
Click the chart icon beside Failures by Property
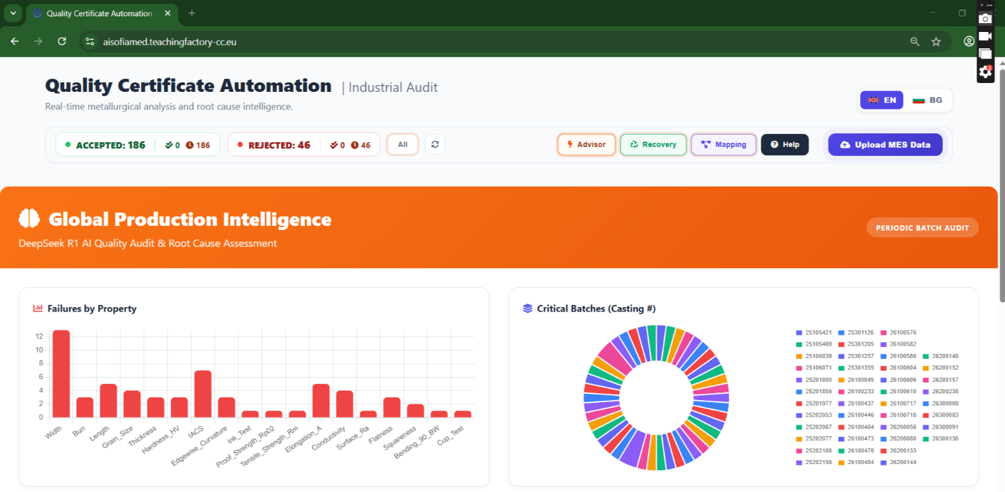38,309
